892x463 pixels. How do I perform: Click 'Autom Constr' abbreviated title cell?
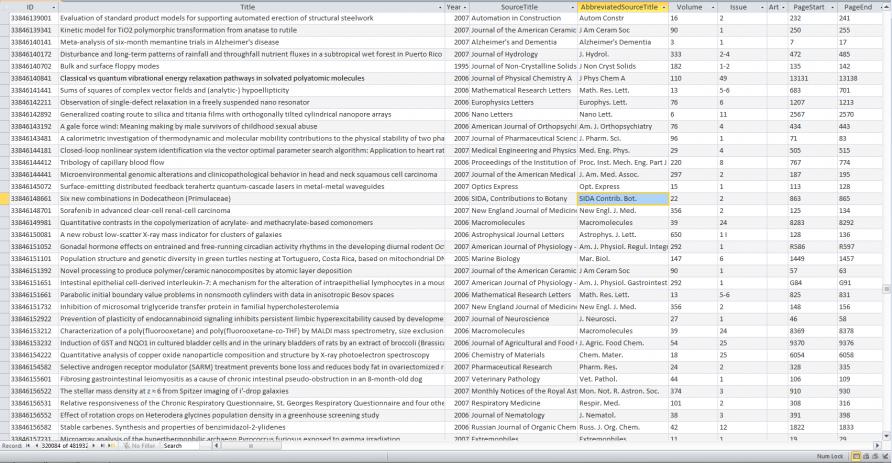(622, 18)
